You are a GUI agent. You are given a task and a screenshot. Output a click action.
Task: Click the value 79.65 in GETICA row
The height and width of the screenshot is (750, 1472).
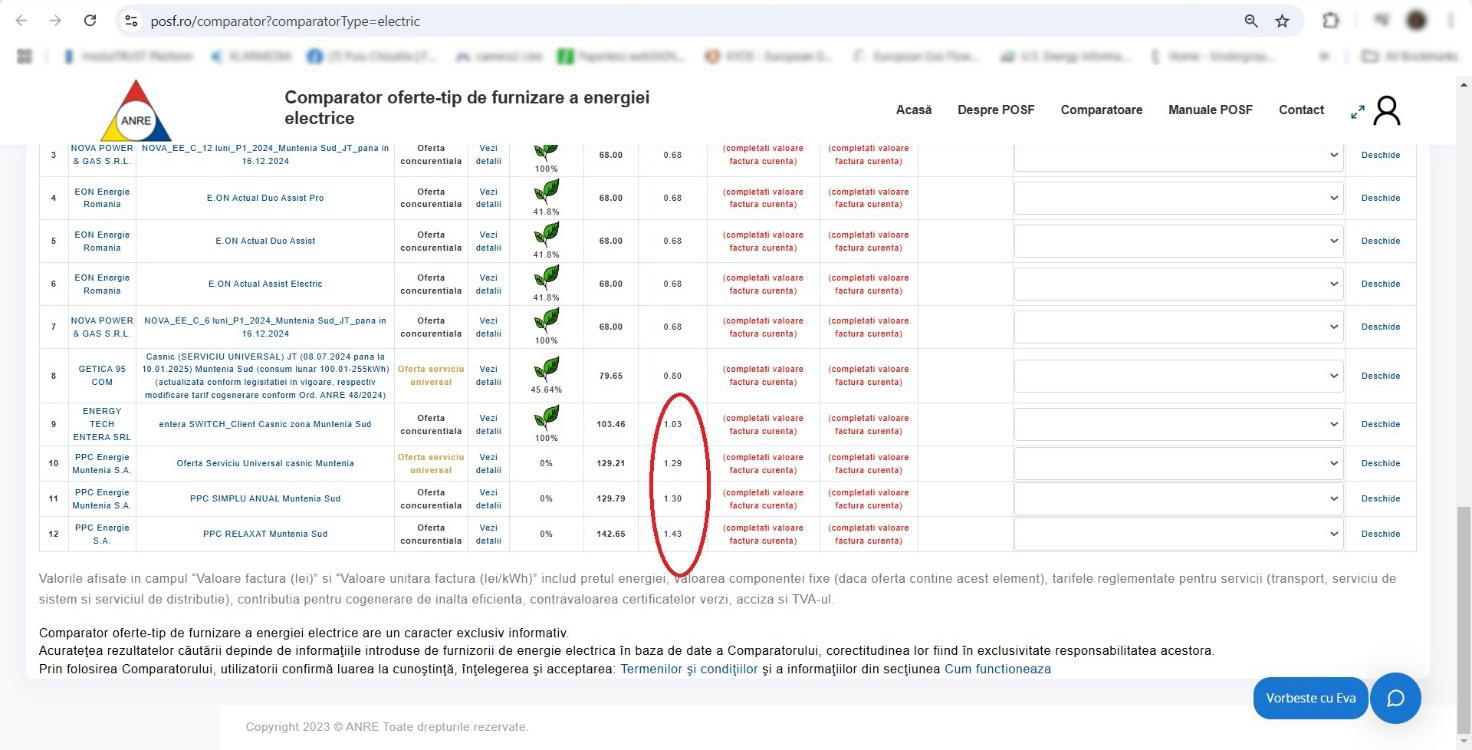pyautogui.click(x=611, y=376)
